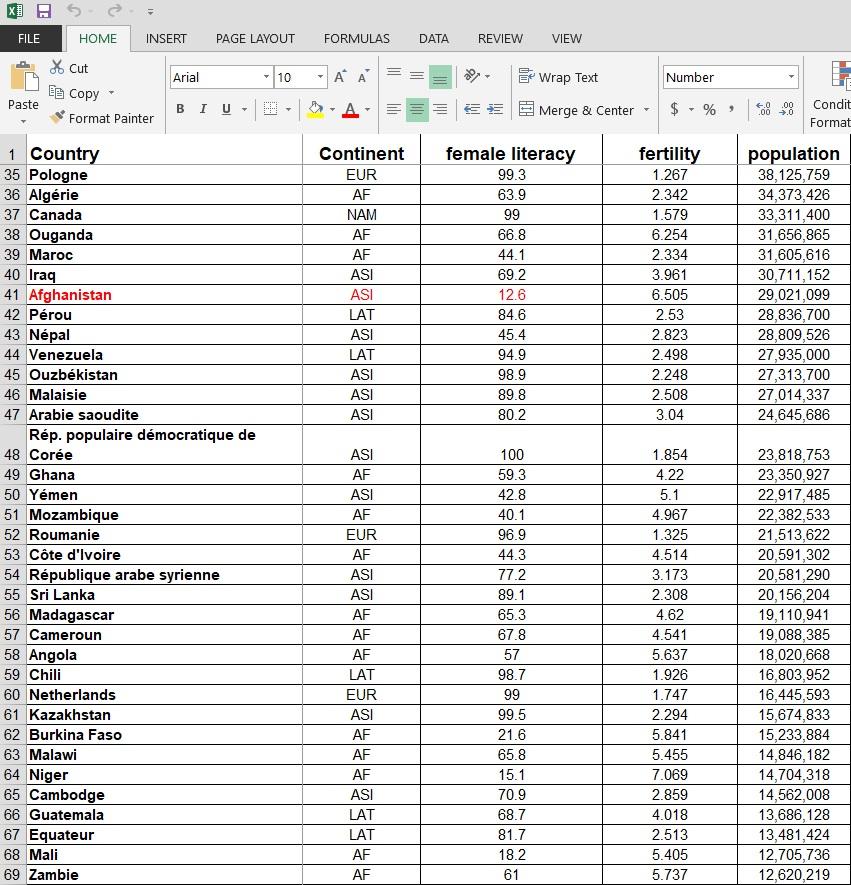The height and width of the screenshot is (885, 851).
Task: Increase decimal places using the decimal icon
Action: pos(762,109)
